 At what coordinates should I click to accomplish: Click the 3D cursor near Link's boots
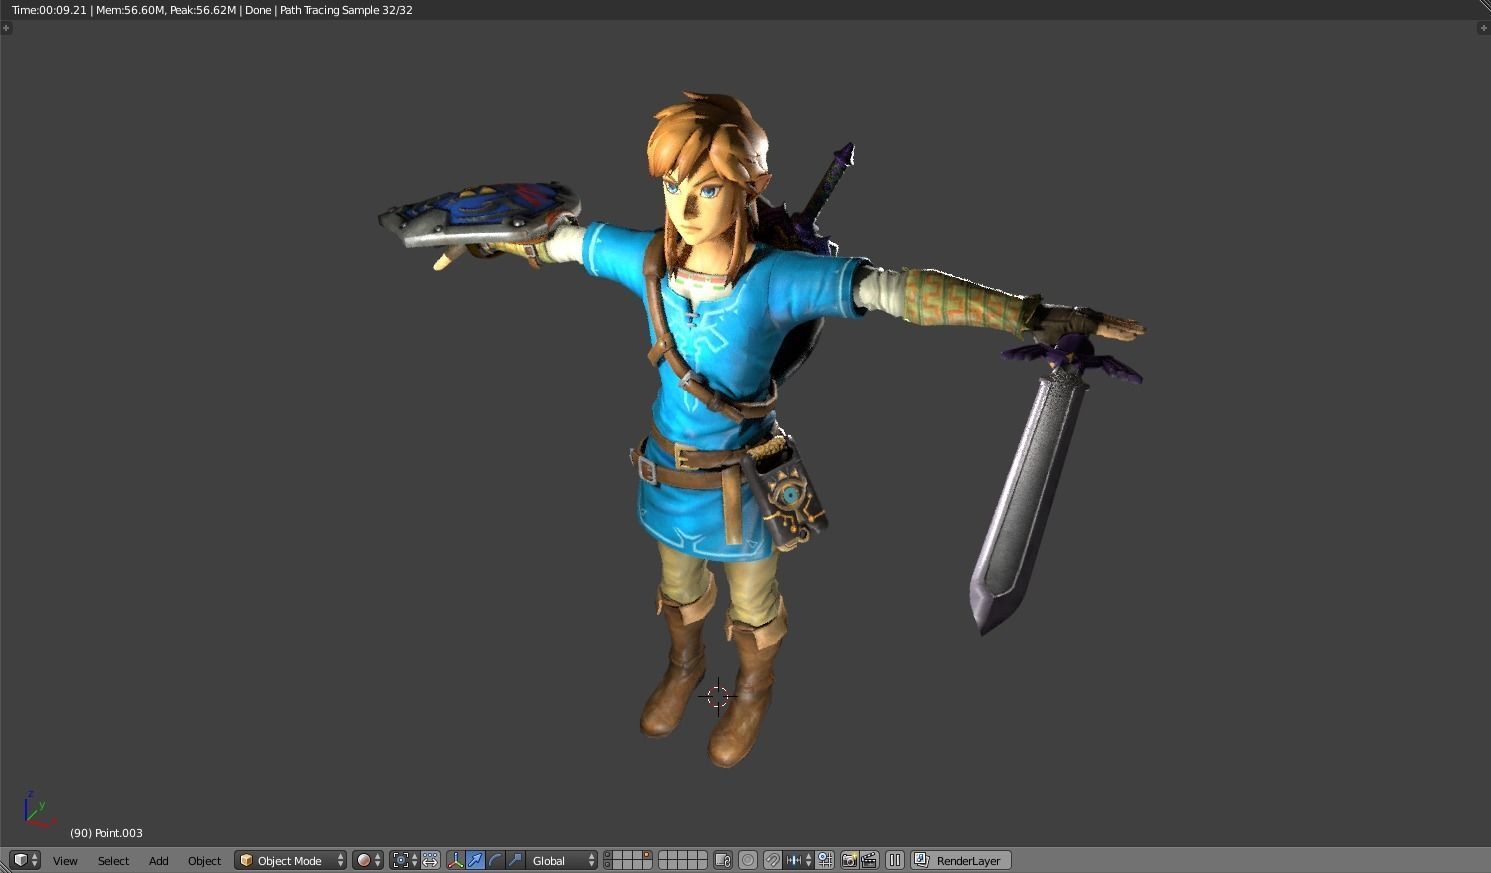point(718,696)
